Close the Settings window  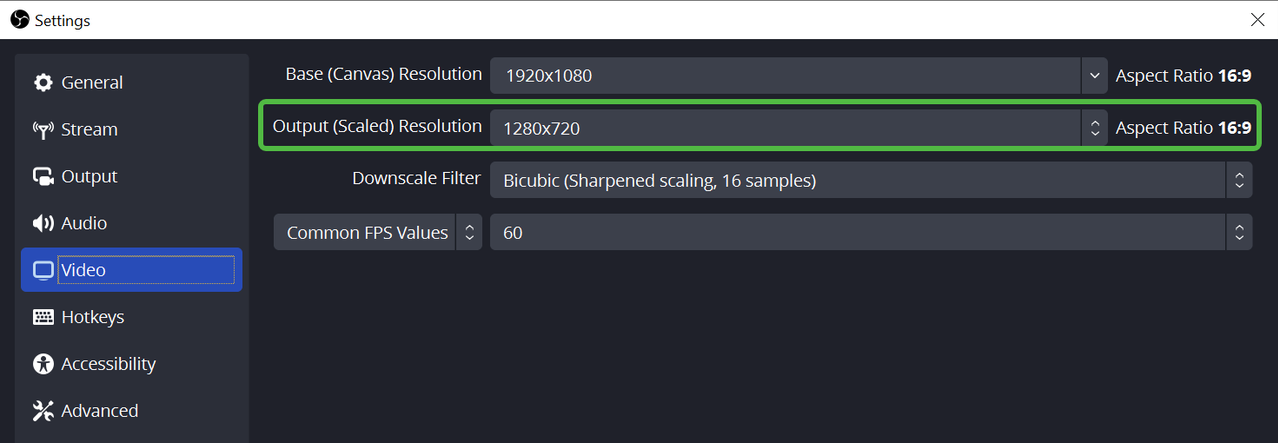(x=1257, y=19)
